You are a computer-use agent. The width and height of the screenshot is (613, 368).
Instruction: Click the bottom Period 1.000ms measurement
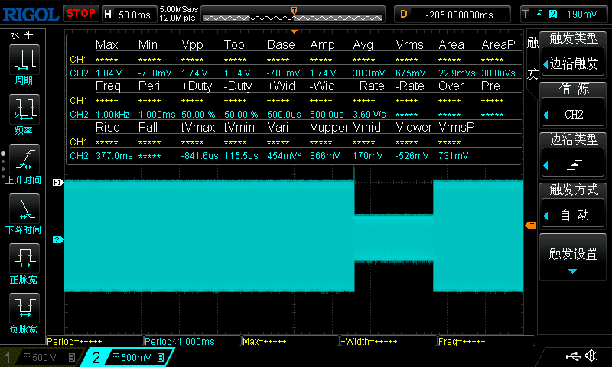click(x=179, y=341)
